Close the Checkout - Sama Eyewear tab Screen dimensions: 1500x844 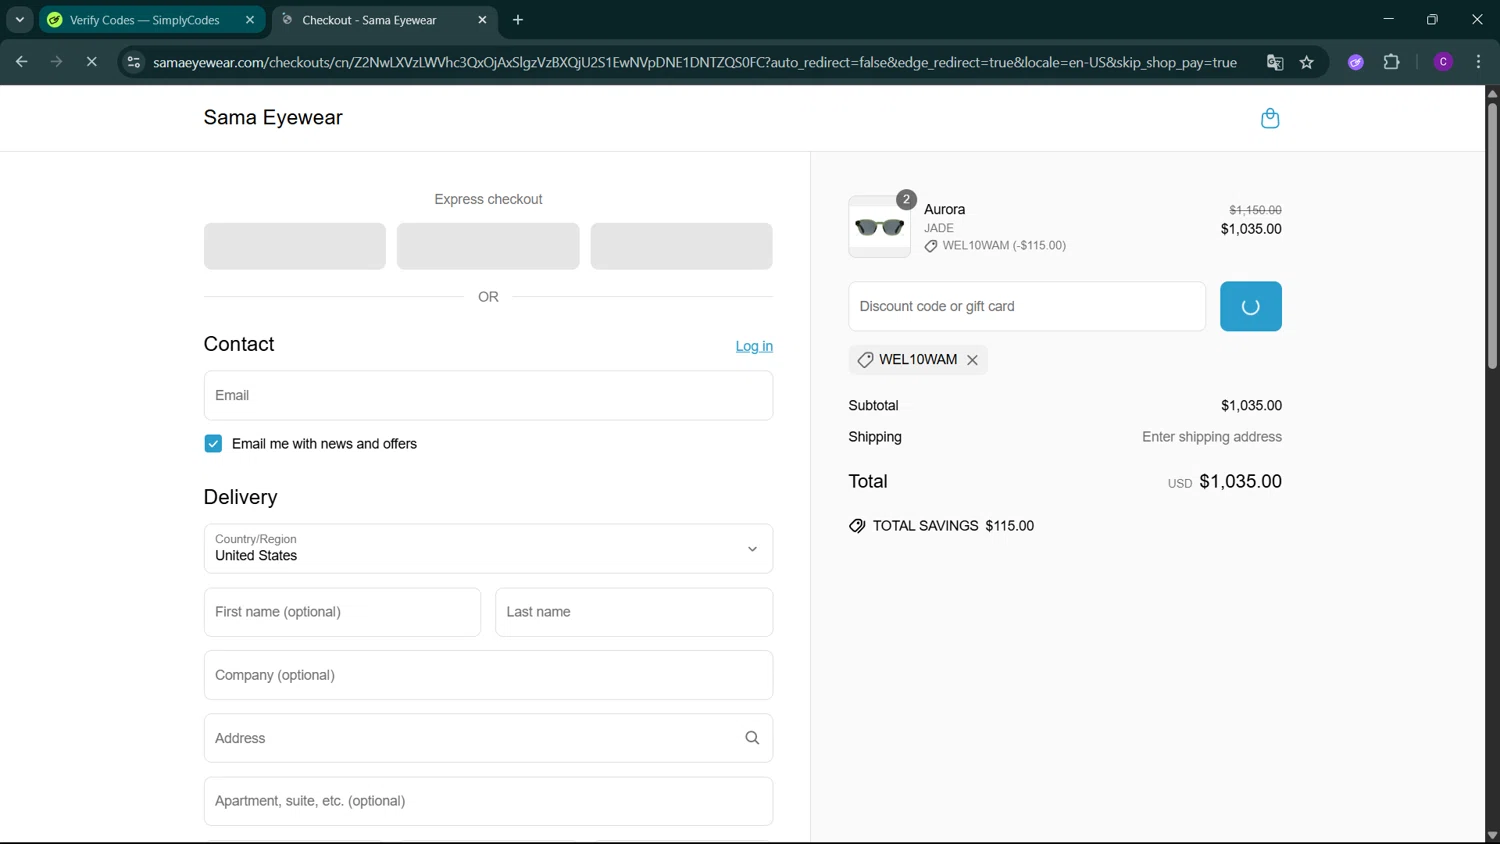pos(482,20)
